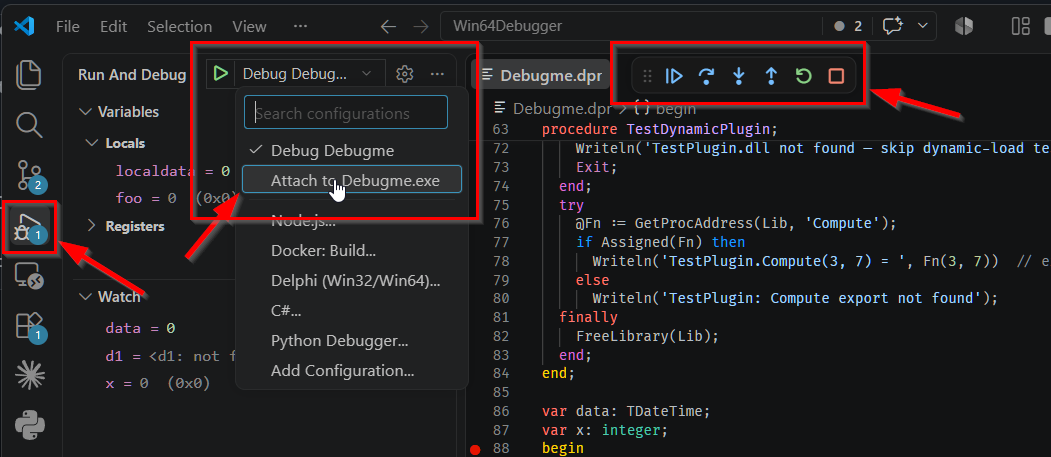Click on 'var data: TDateTime;' line
Viewport: 1051px width, 457px height.
[x=625, y=411]
